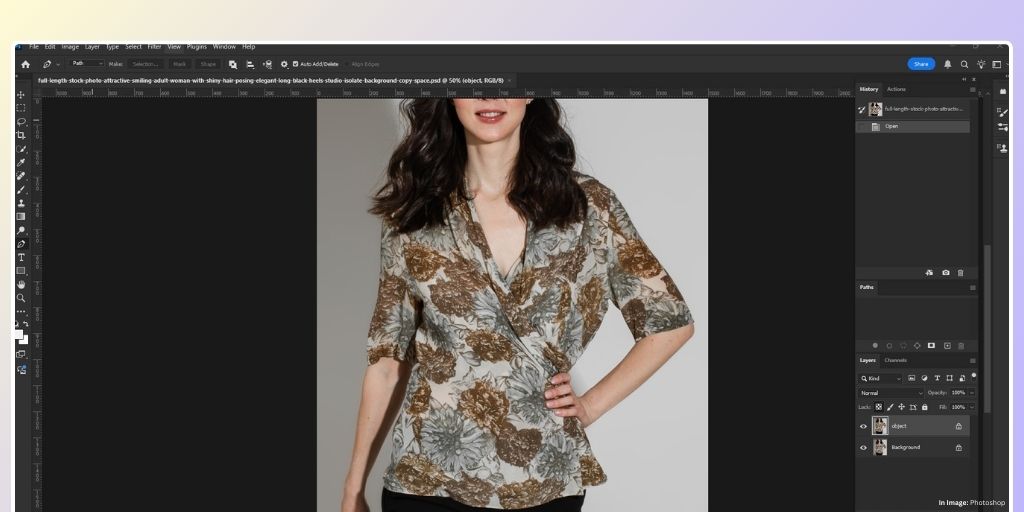Screen dimensions: 1024x512
Task: Select the Type tool
Action: tap(21, 257)
